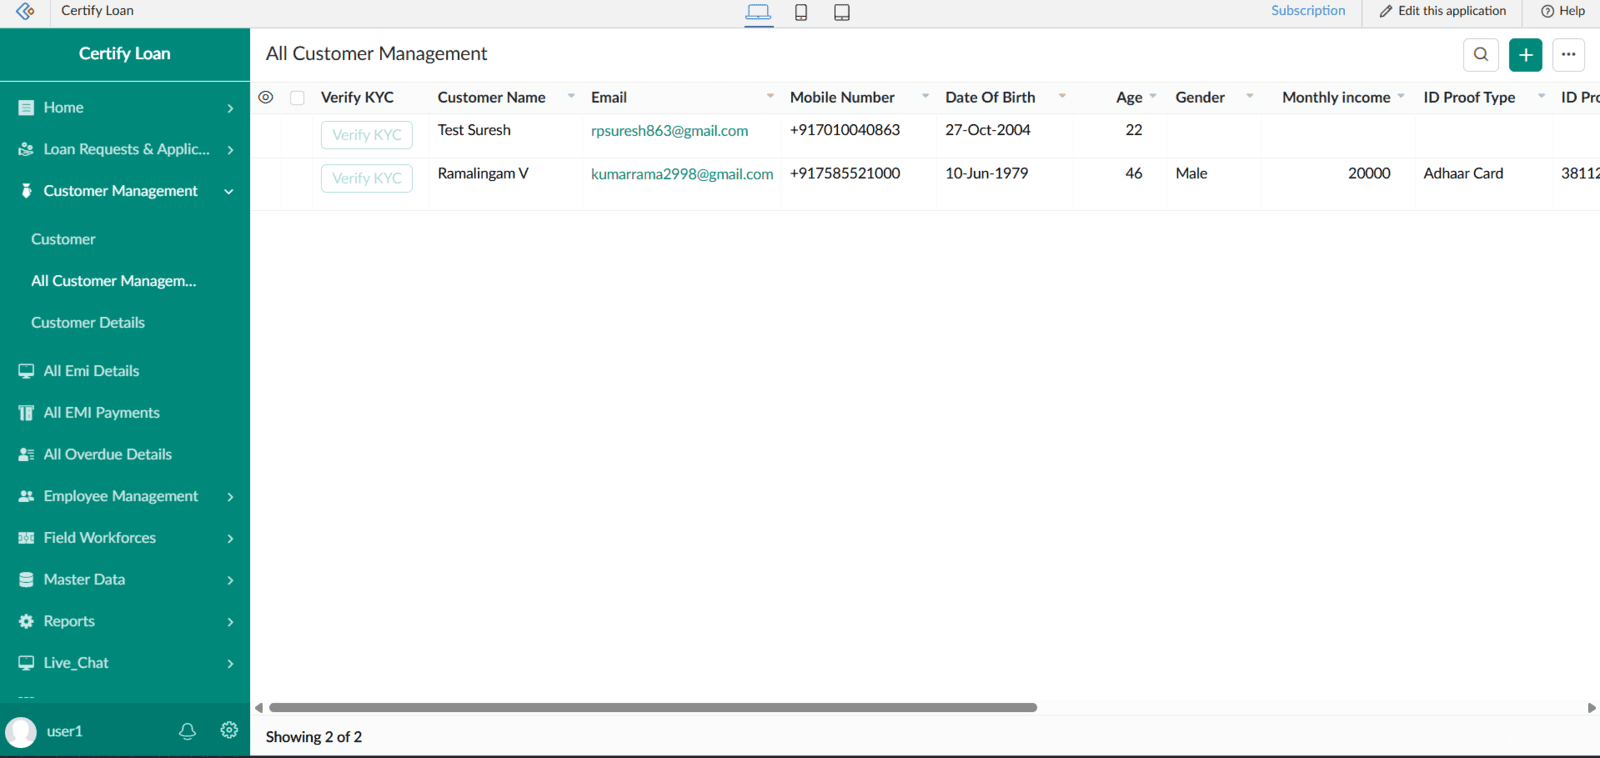1600x758 pixels.
Task: Add a new customer with plus button
Action: 1525,55
